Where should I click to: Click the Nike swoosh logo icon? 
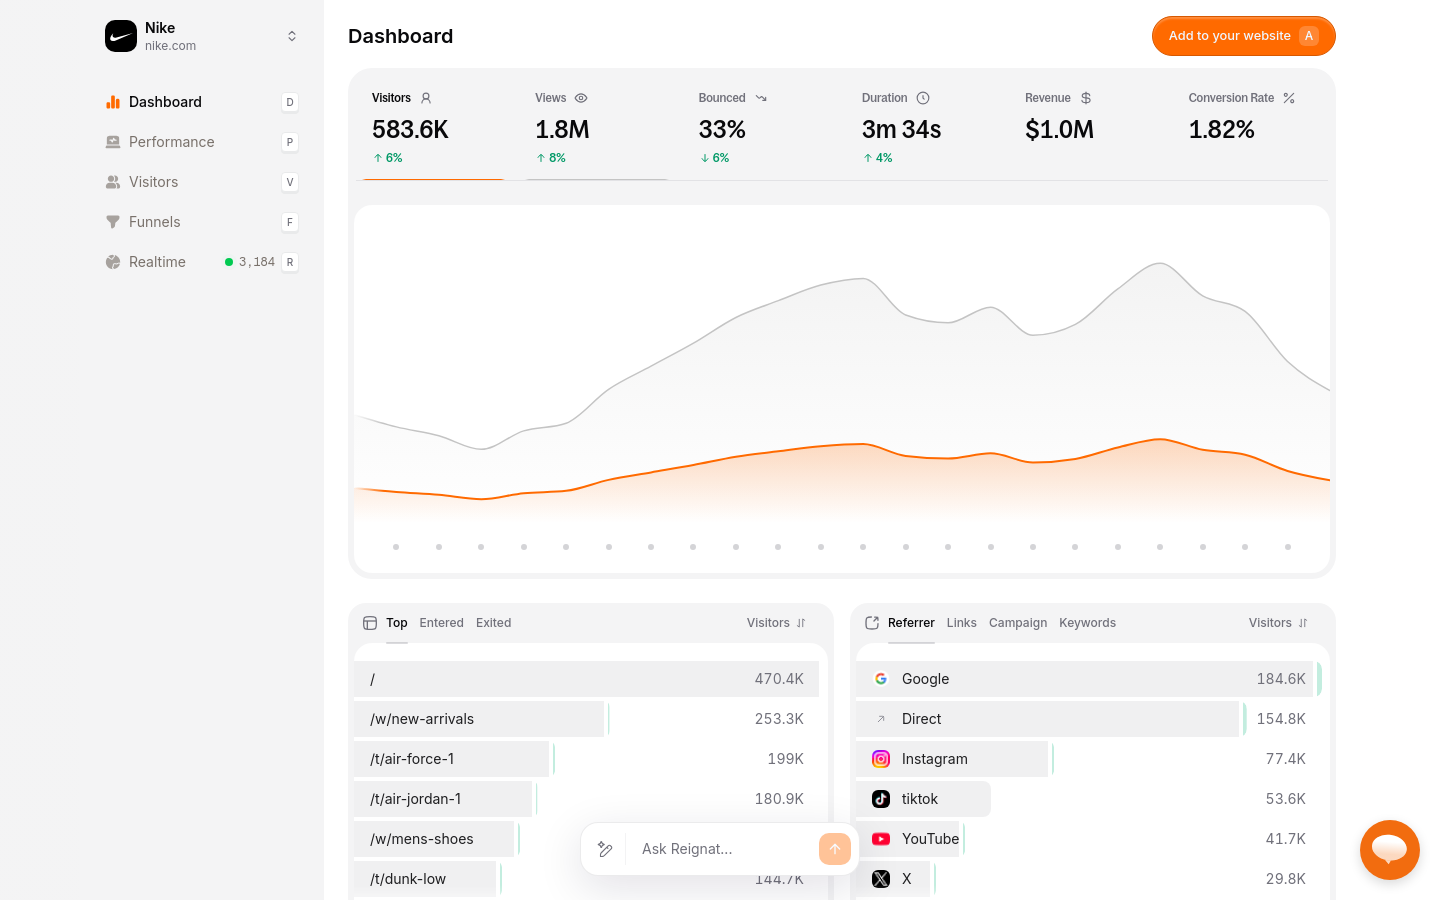[121, 36]
